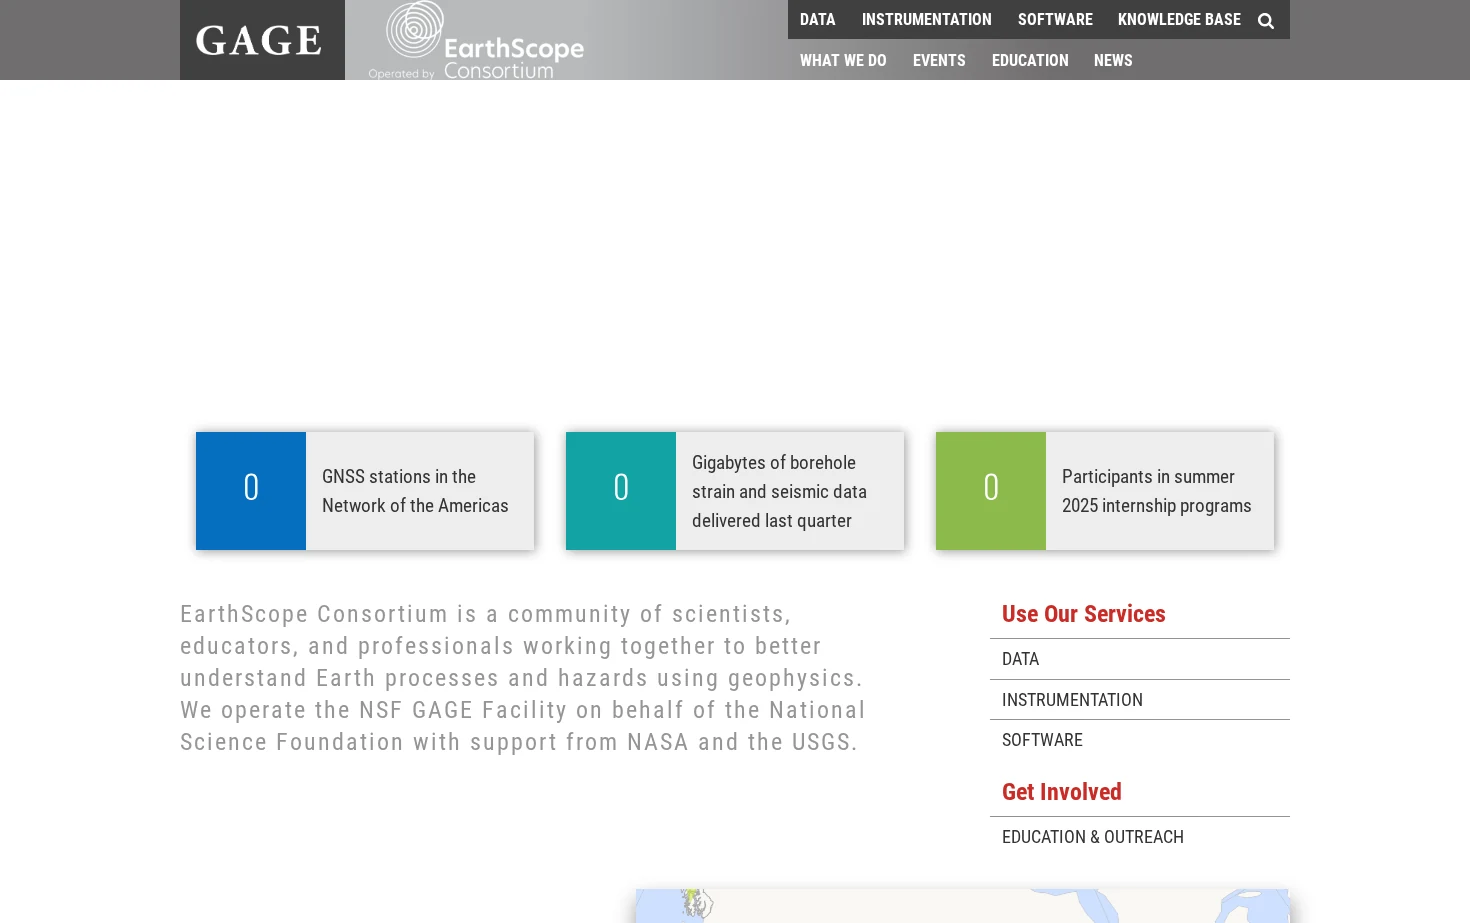The width and height of the screenshot is (1470, 923).
Task: Click the Use Our Services heading
Action: (1083, 614)
